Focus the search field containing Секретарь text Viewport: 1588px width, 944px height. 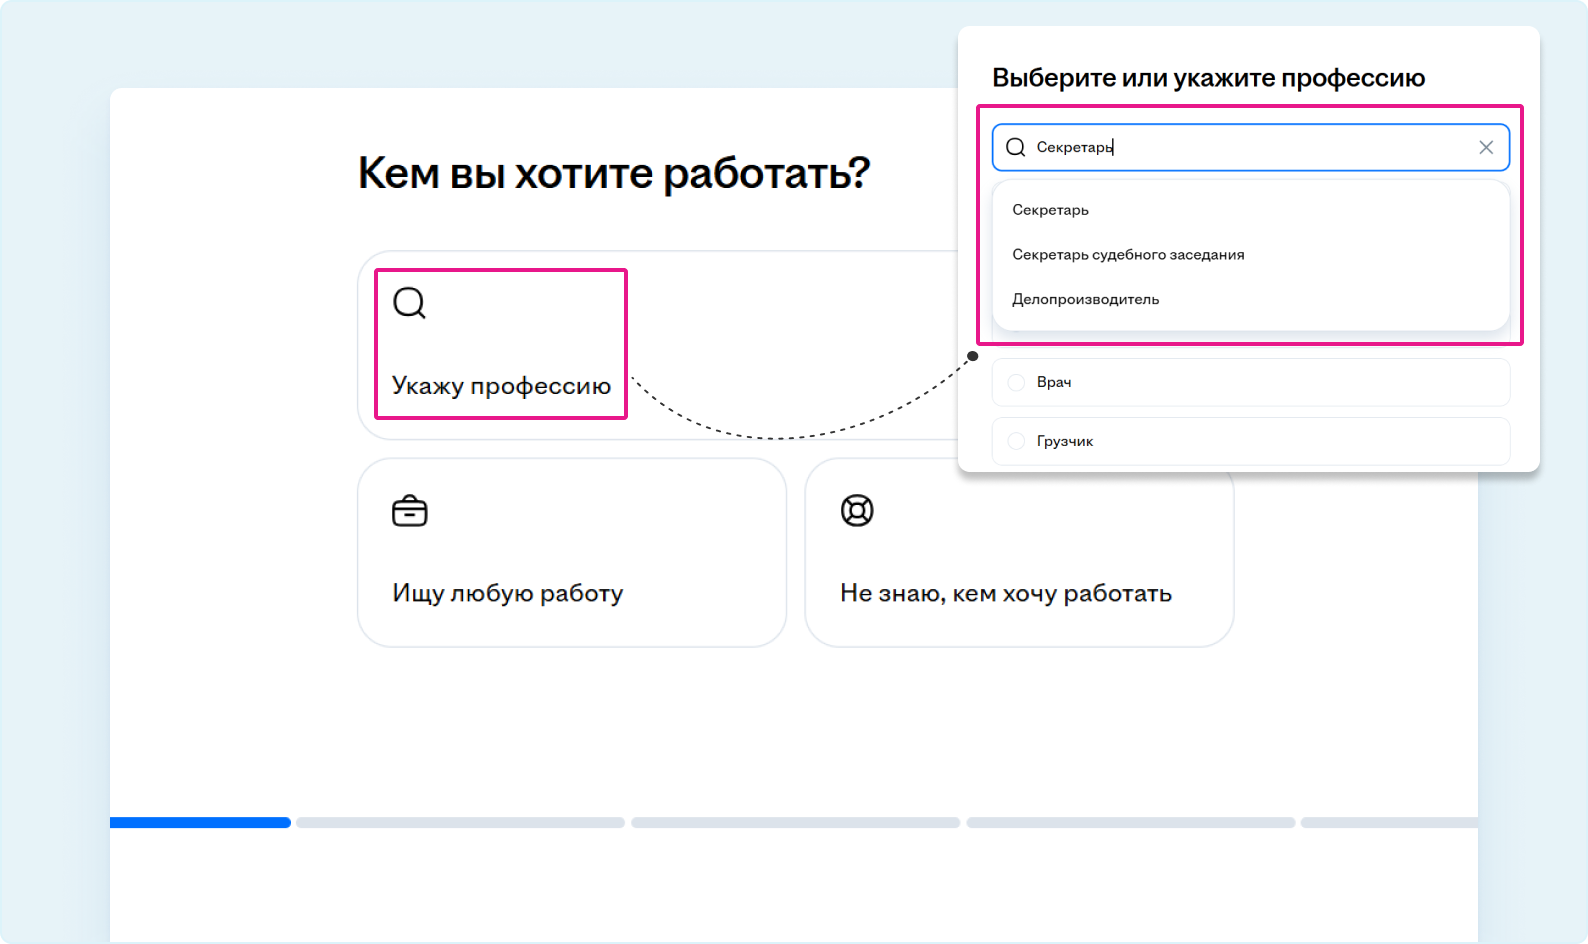1250,148
